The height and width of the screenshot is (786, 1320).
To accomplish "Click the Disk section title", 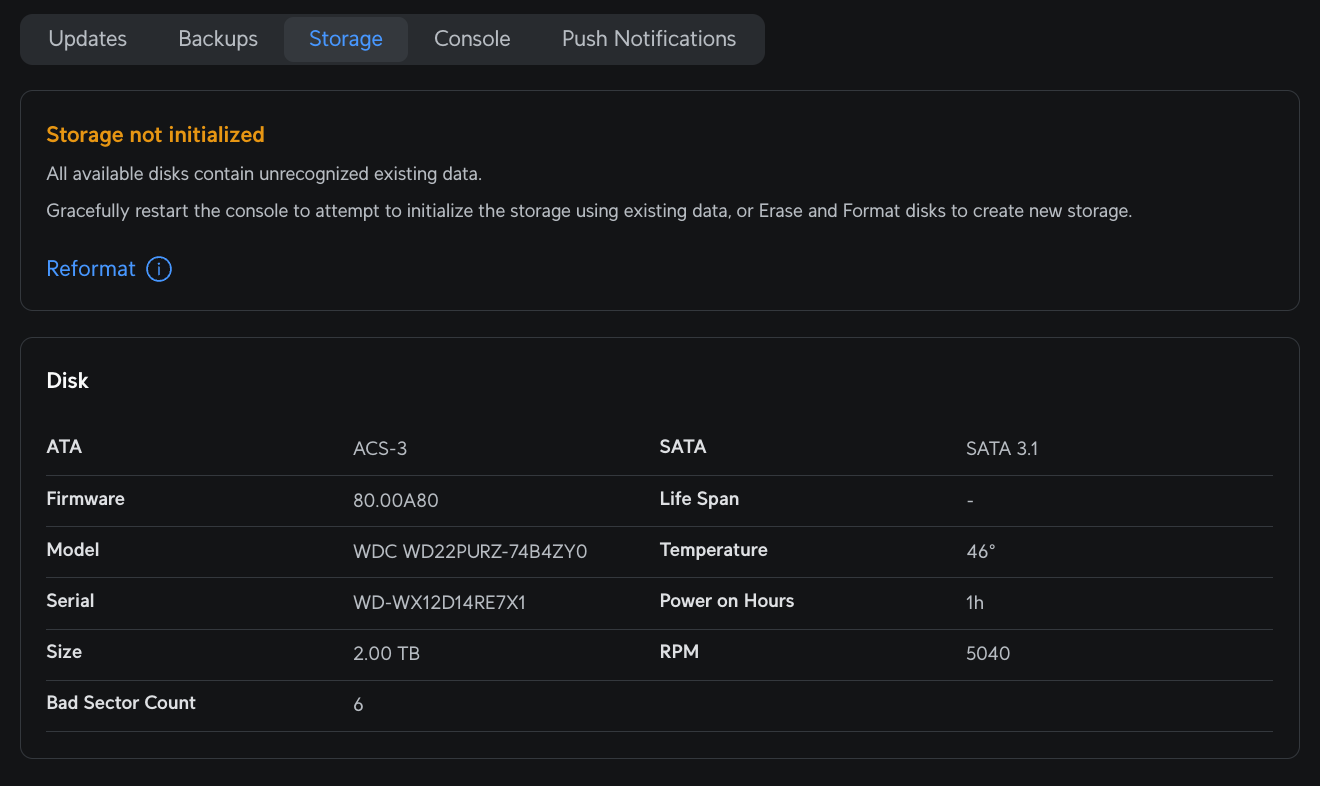I will pos(68,381).
